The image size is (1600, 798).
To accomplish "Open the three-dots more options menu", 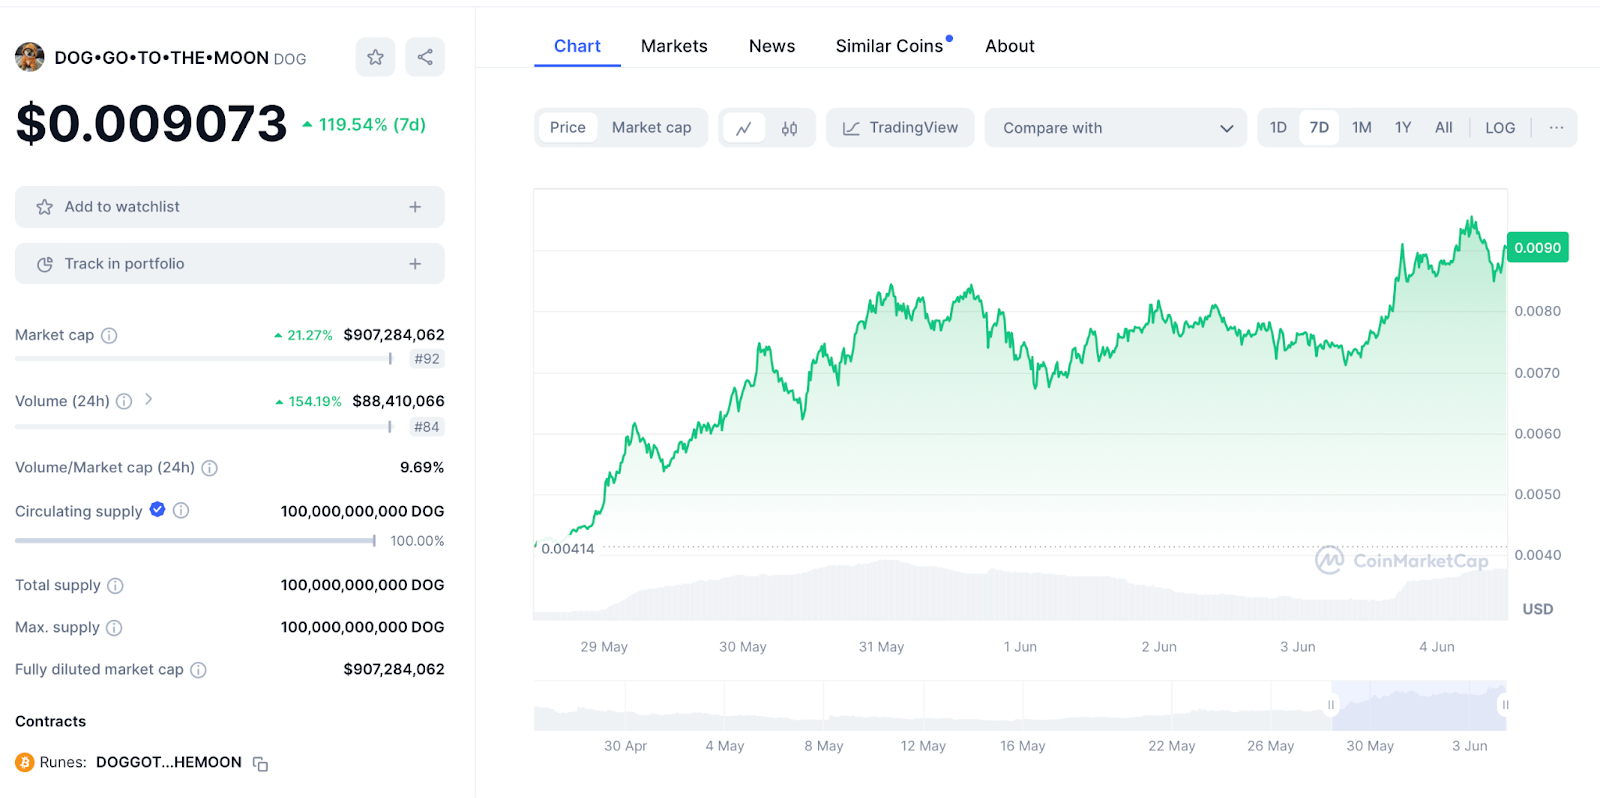I will (1556, 128).
